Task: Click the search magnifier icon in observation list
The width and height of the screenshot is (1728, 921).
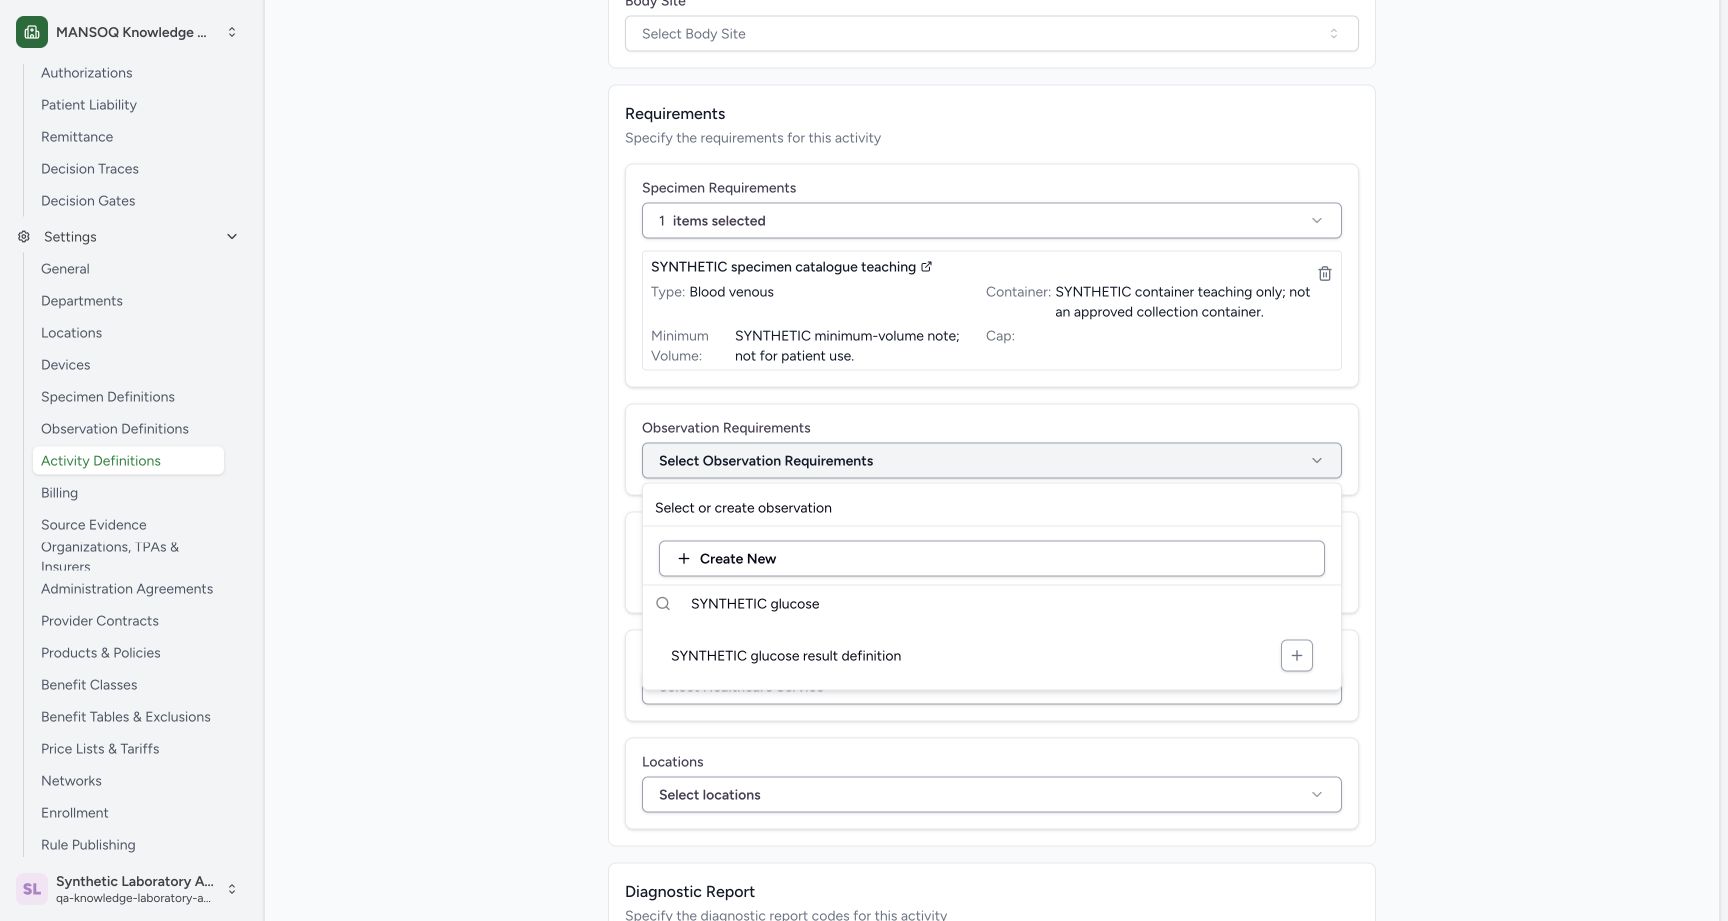Action: coord(663,604)
